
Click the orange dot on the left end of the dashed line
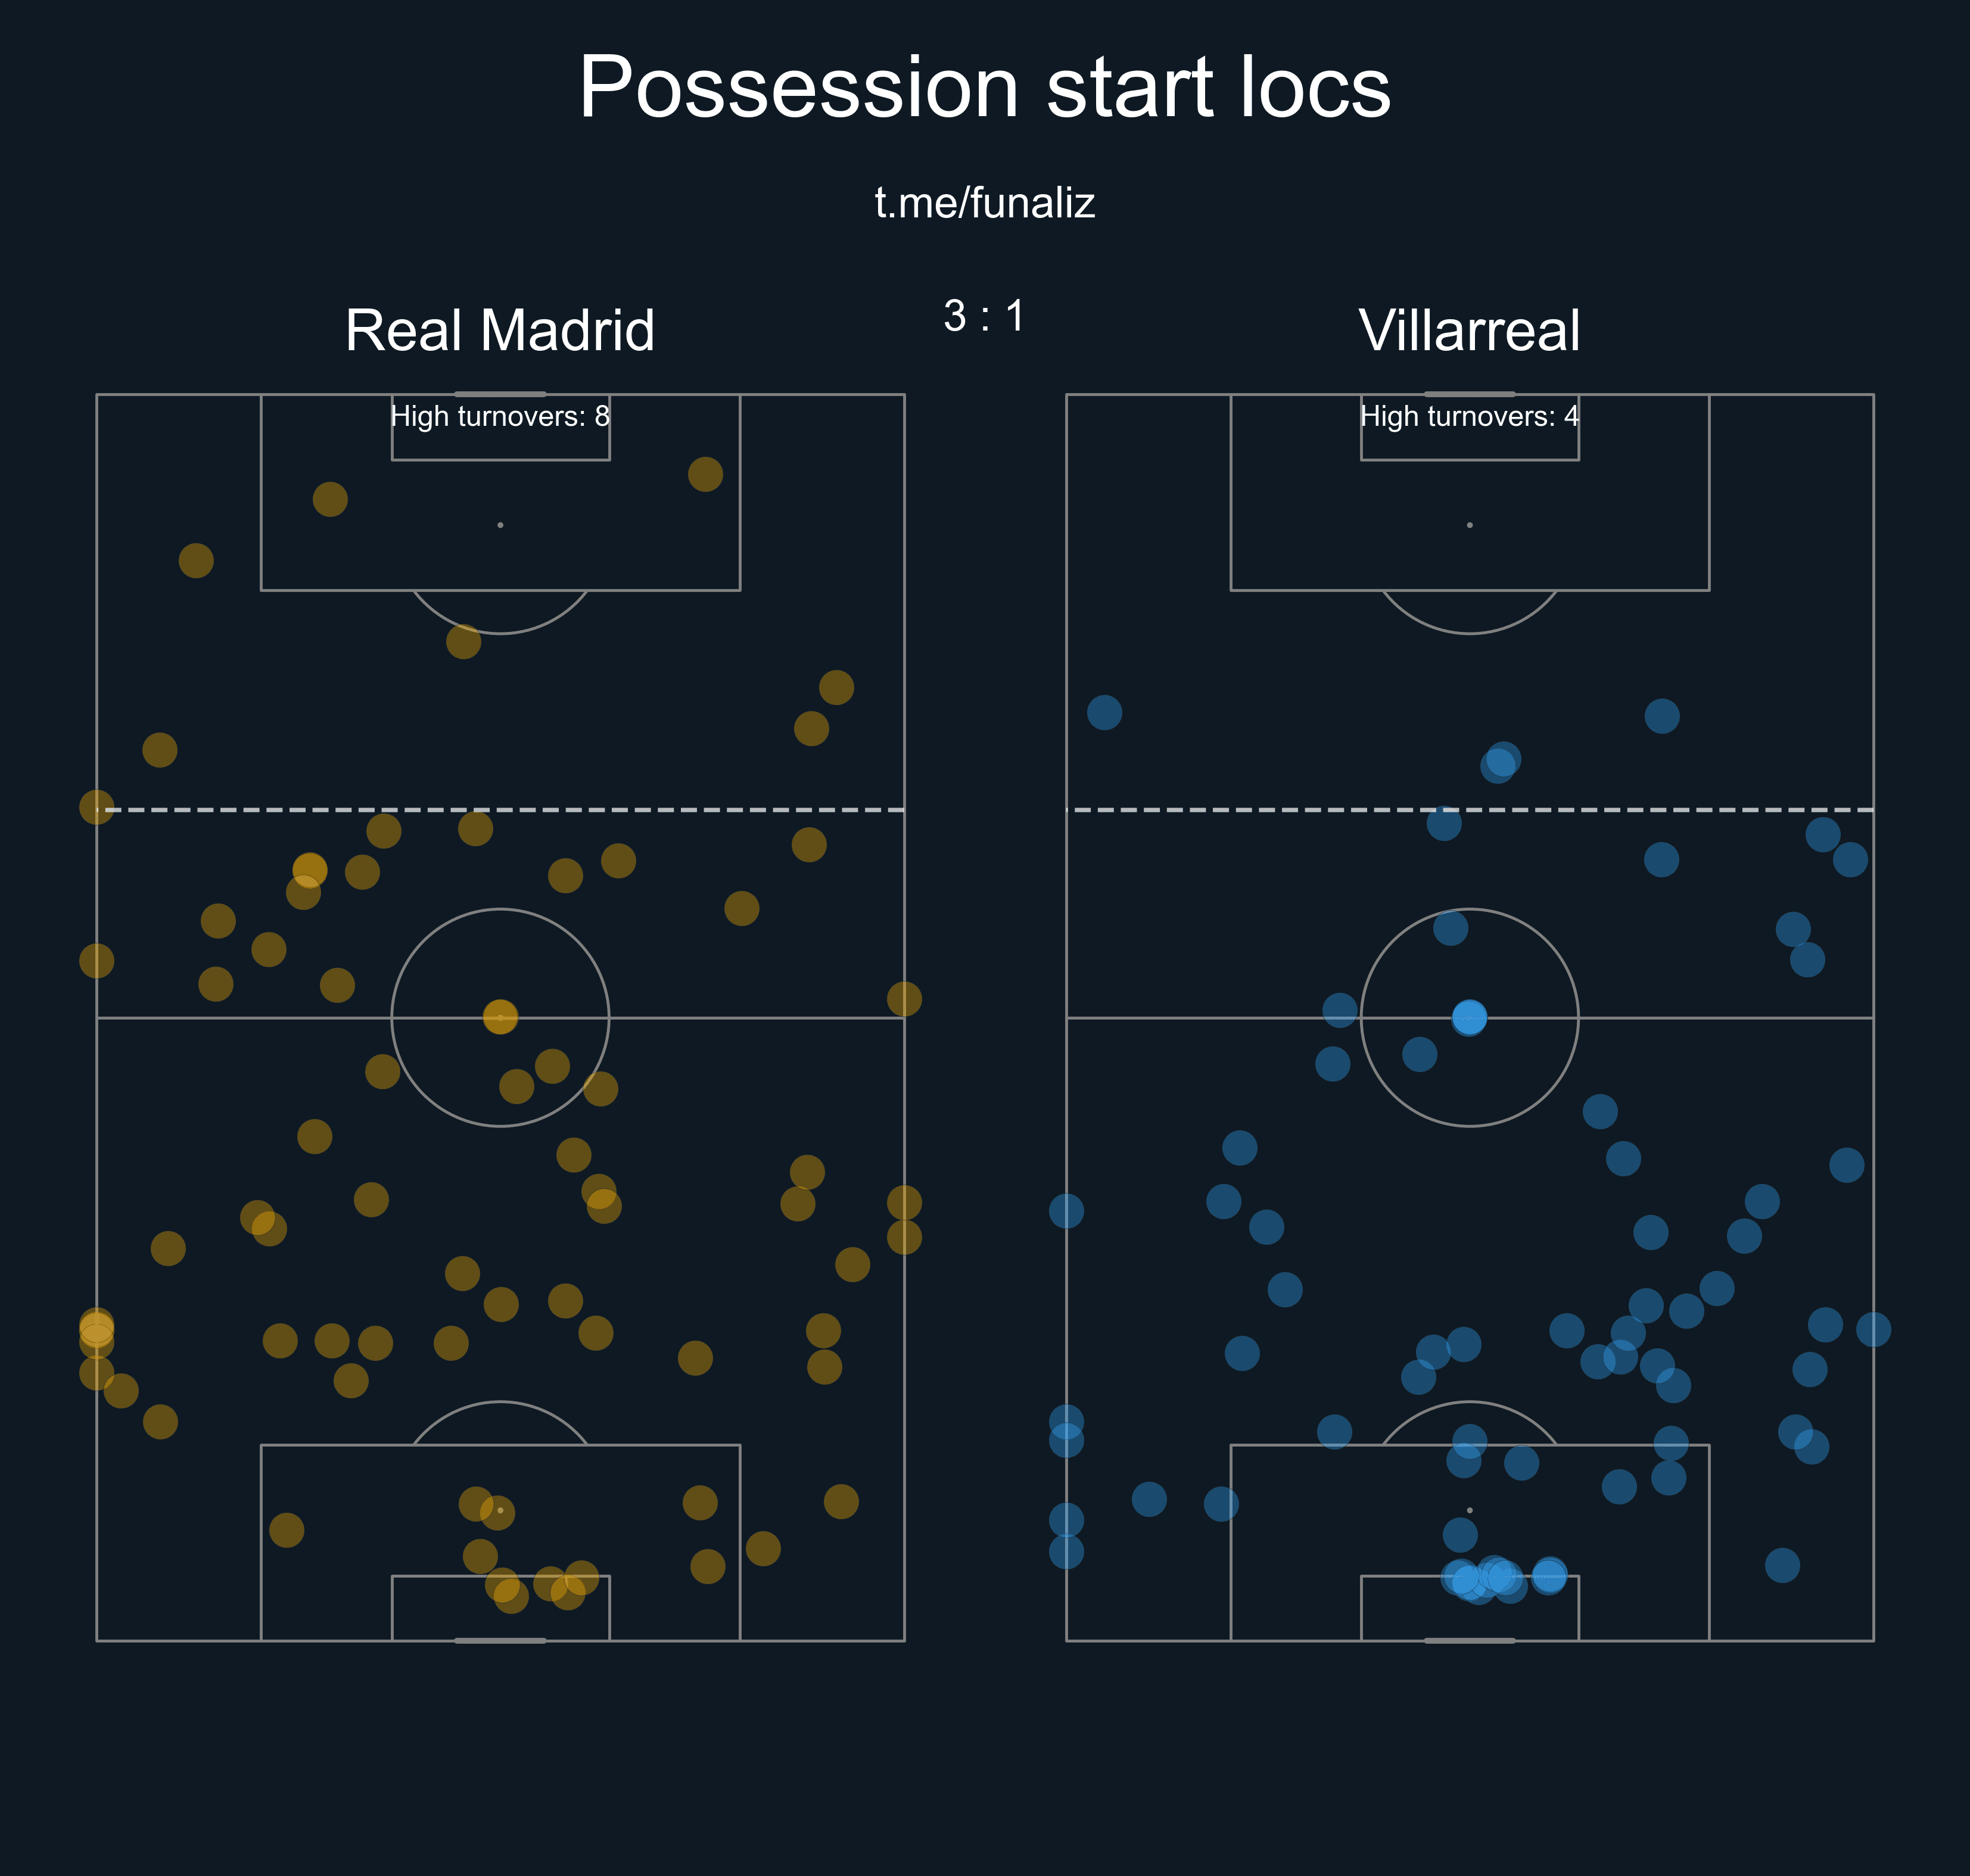pyautogui.click(x=97, y=806)
